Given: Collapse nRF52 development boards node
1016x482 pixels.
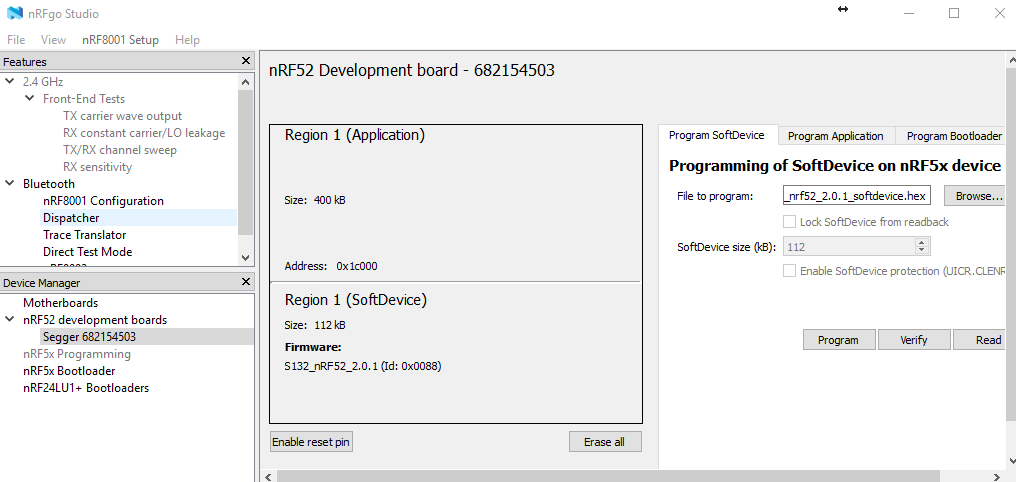Looking at the screenshot, I should coord(10,319).
